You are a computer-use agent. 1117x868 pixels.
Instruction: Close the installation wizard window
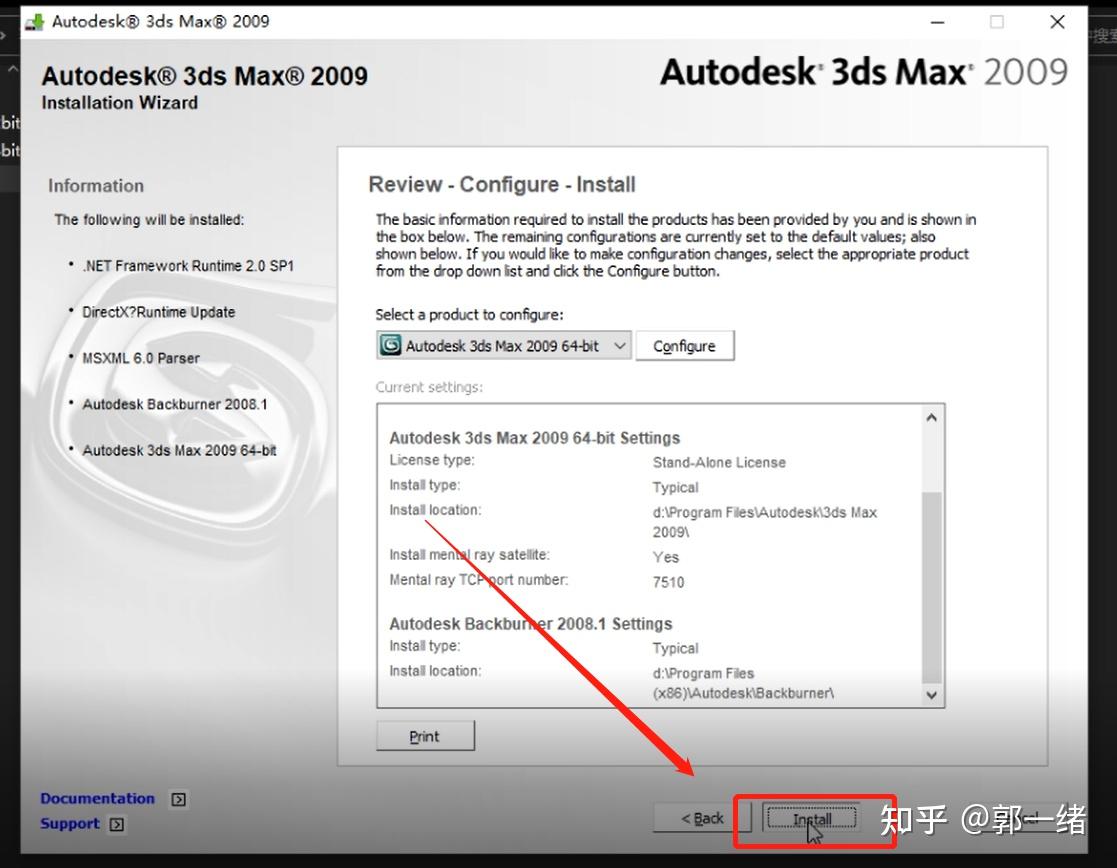(x=1057, y=22)
